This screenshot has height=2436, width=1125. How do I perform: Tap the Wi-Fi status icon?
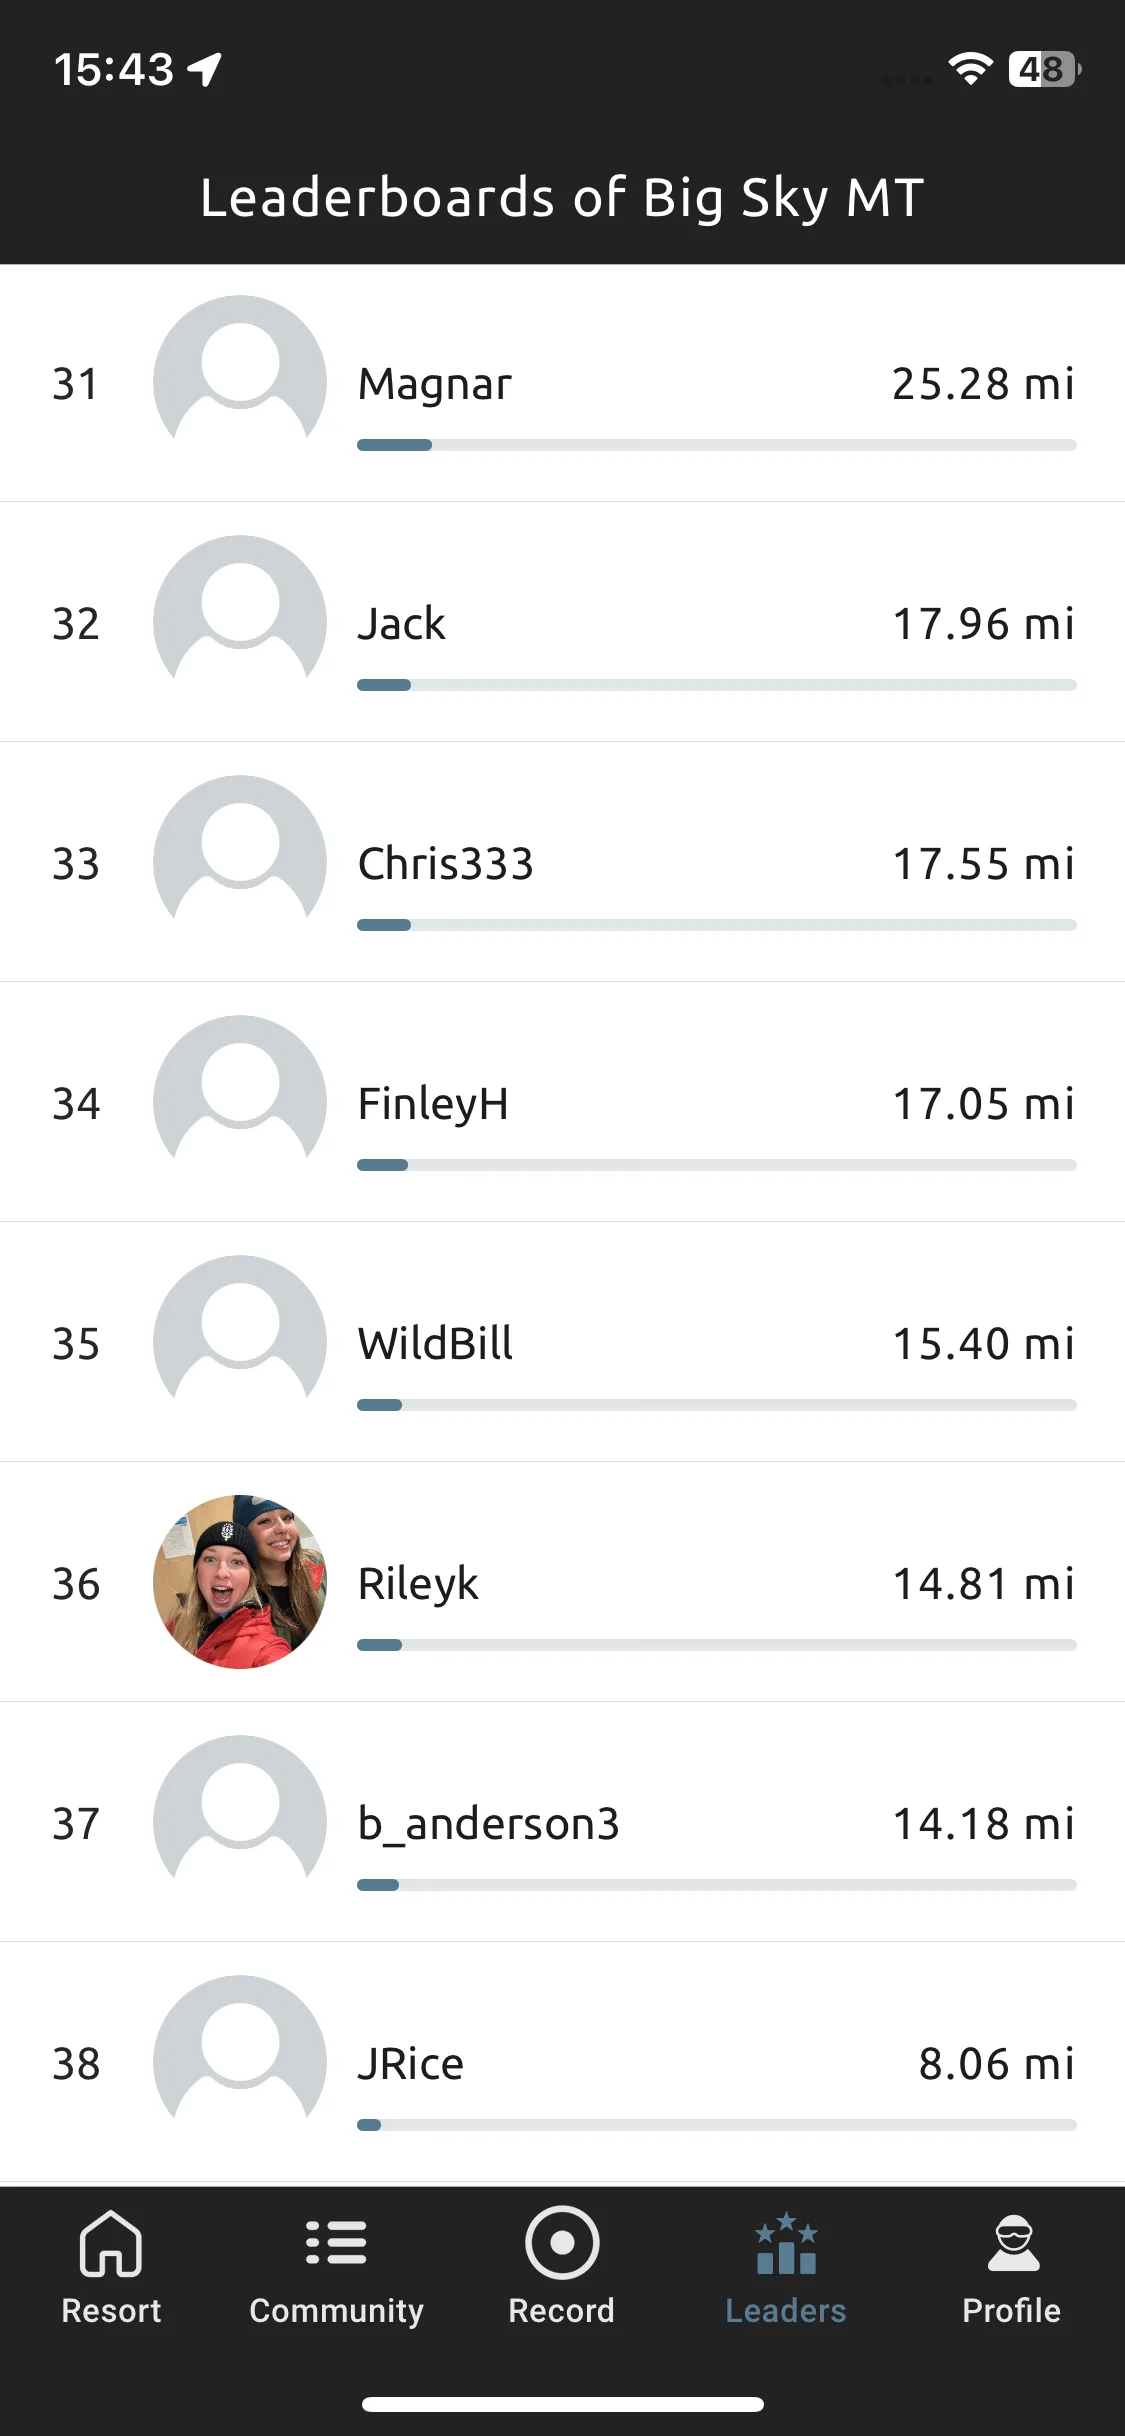click(x=969, y=68)
